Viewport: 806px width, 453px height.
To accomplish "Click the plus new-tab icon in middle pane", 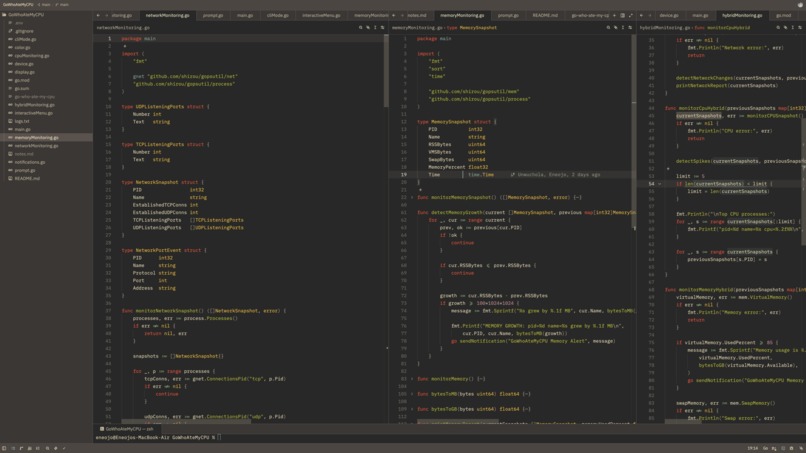I will pyautogui.click(x=614, y=15).
